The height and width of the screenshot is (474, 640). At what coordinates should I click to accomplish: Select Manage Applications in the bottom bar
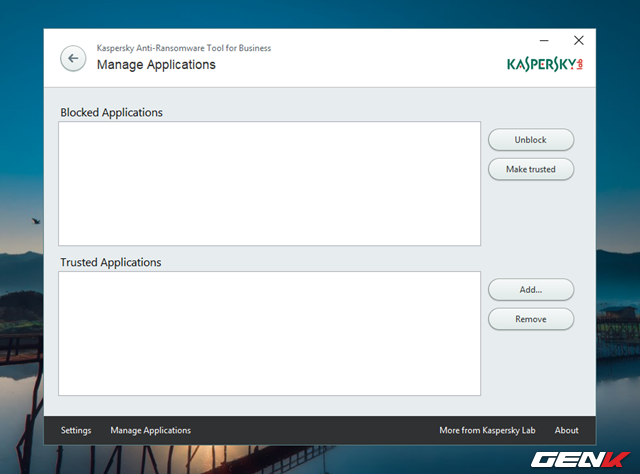tap(150, 430)
